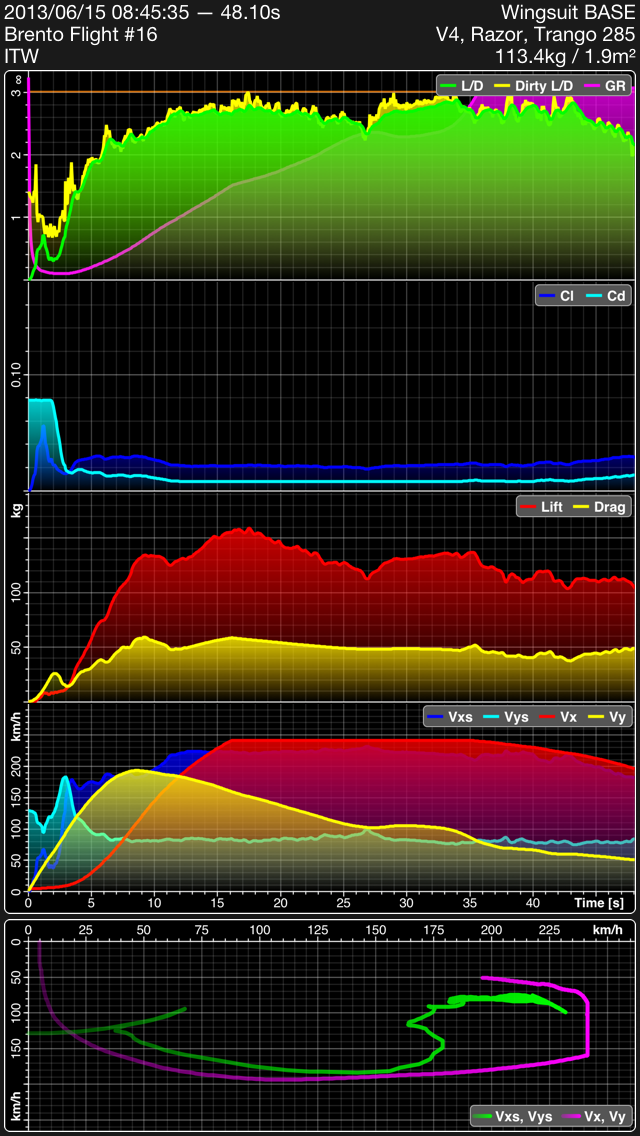Click the green L/D legend swatch
Viewport: 640px width, 1136px height.
(x=449, y=86)
